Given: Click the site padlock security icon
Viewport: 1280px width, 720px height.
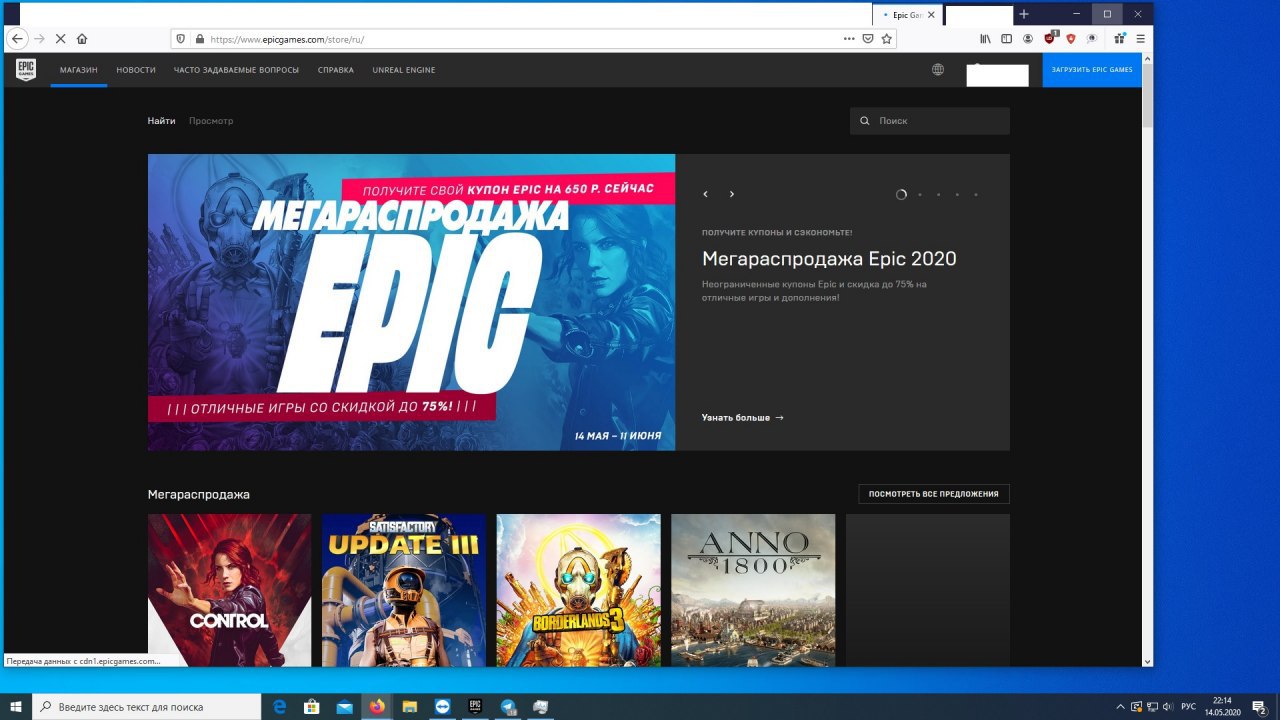Looking at the screenshot, I should [199, 39].
